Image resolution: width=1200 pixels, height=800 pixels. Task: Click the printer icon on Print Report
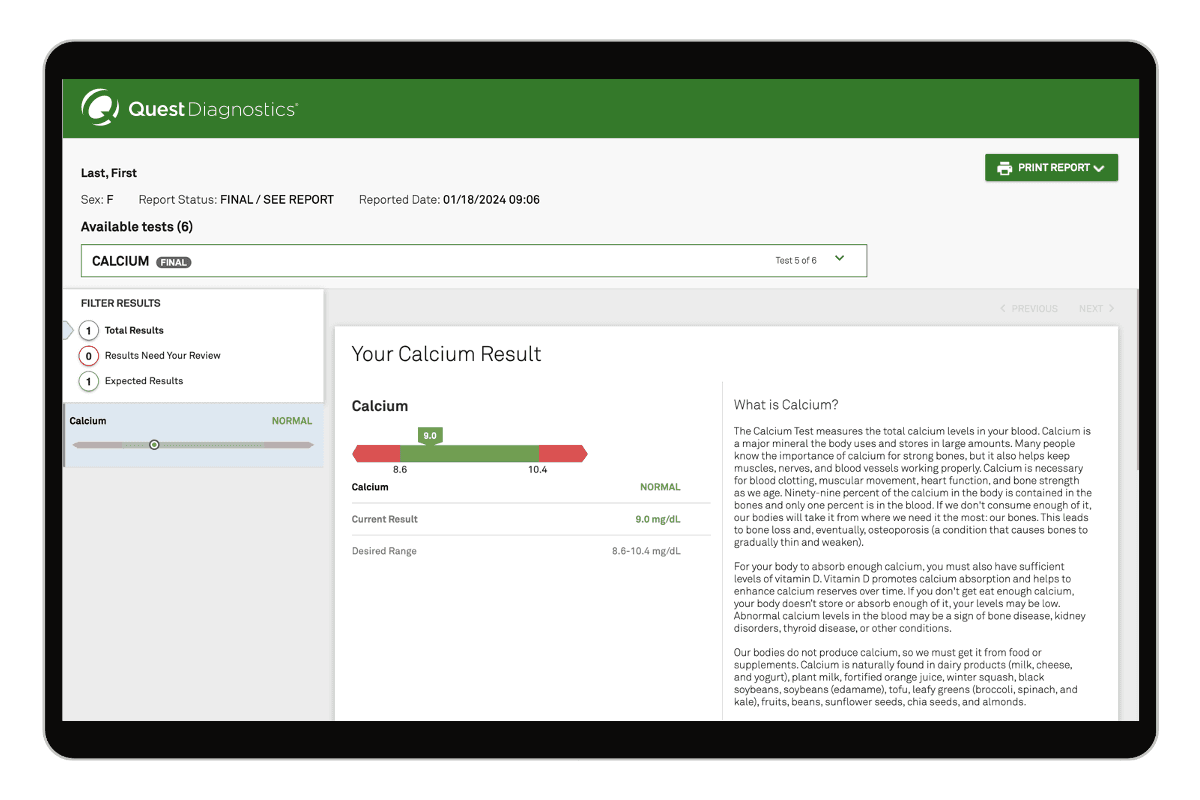tap(1004, 168)
